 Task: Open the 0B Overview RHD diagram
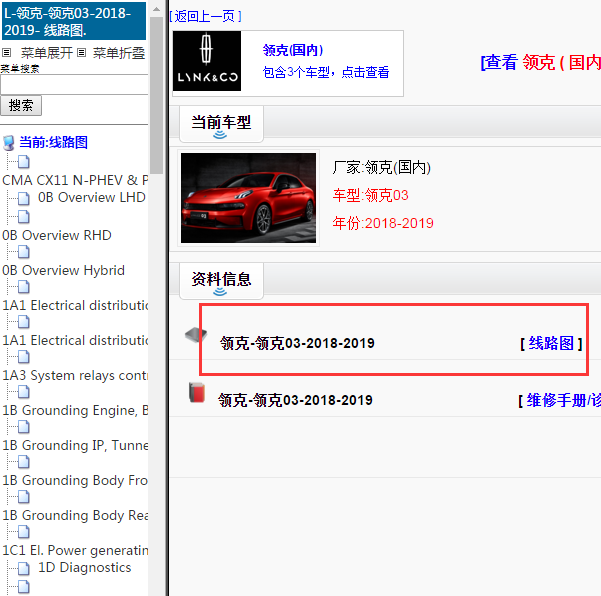click(57, 235)
